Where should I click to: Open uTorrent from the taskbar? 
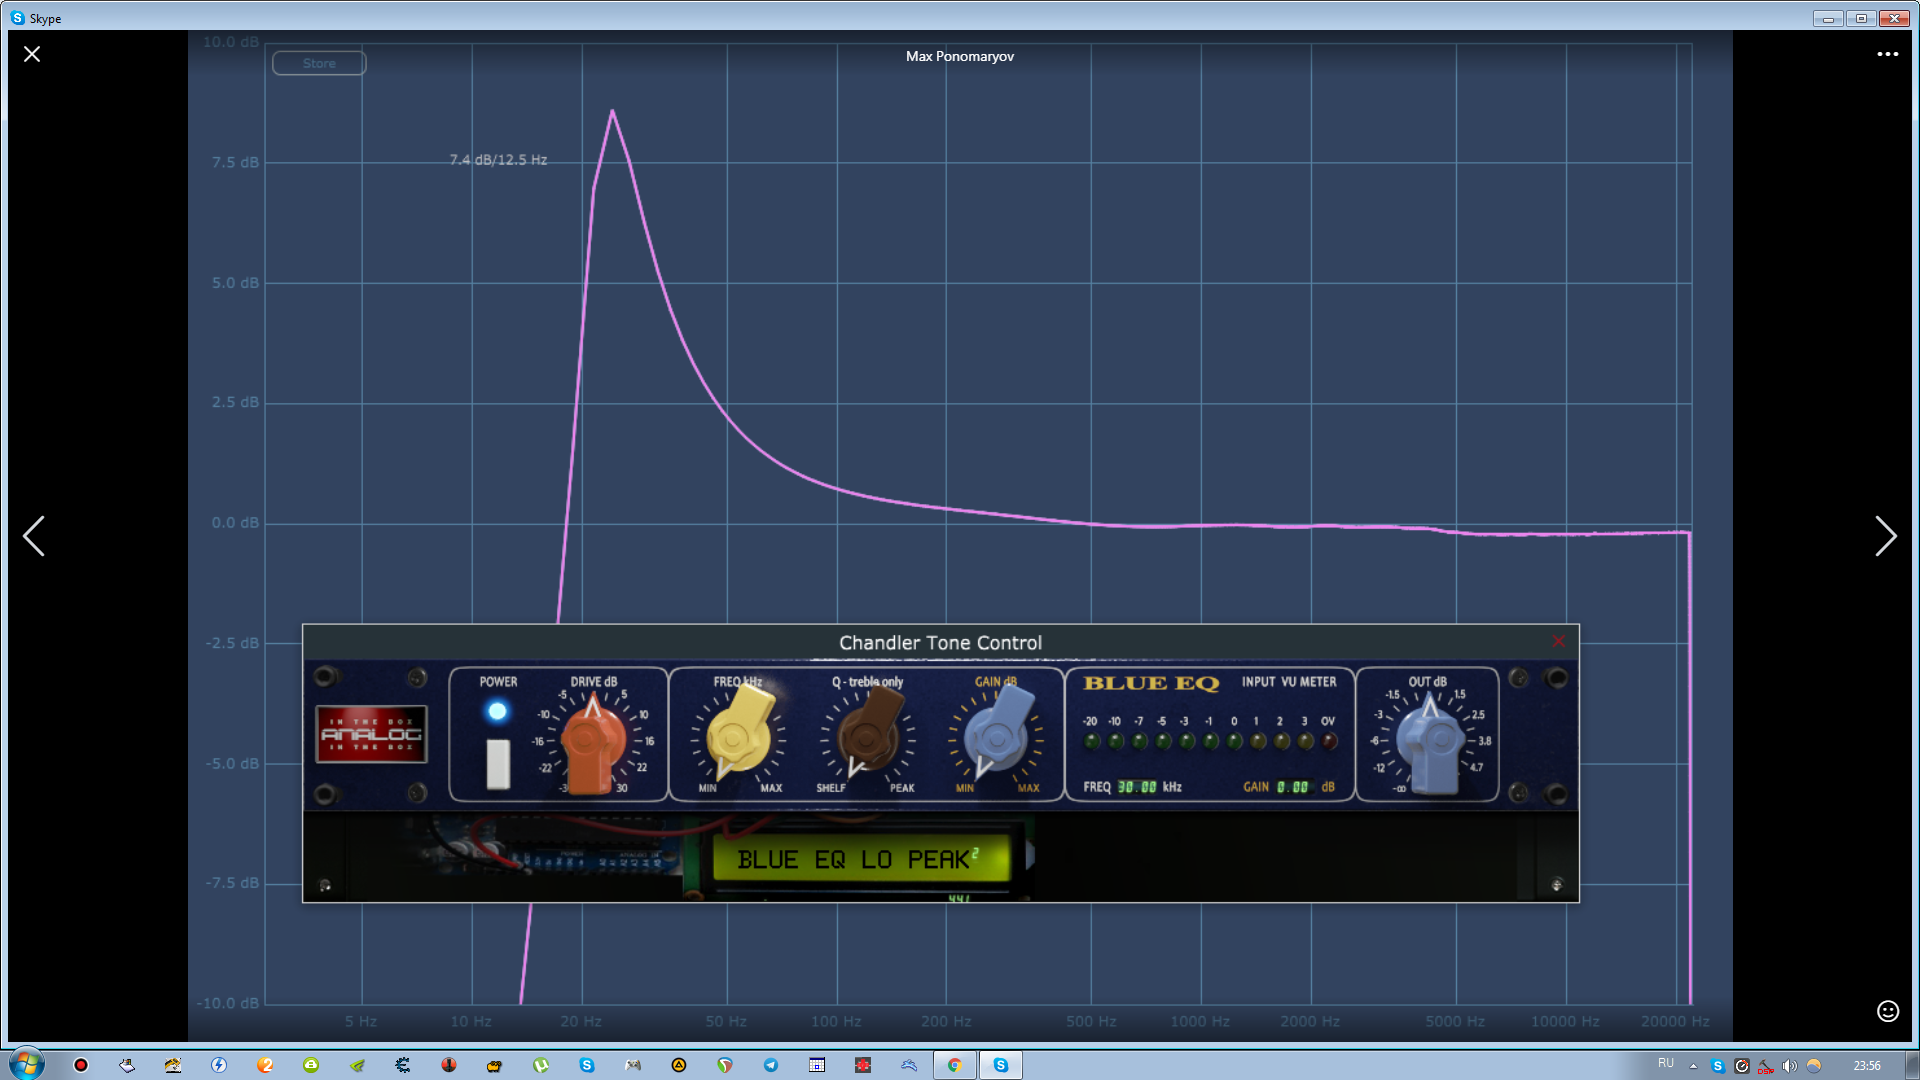click(541, 1065)
